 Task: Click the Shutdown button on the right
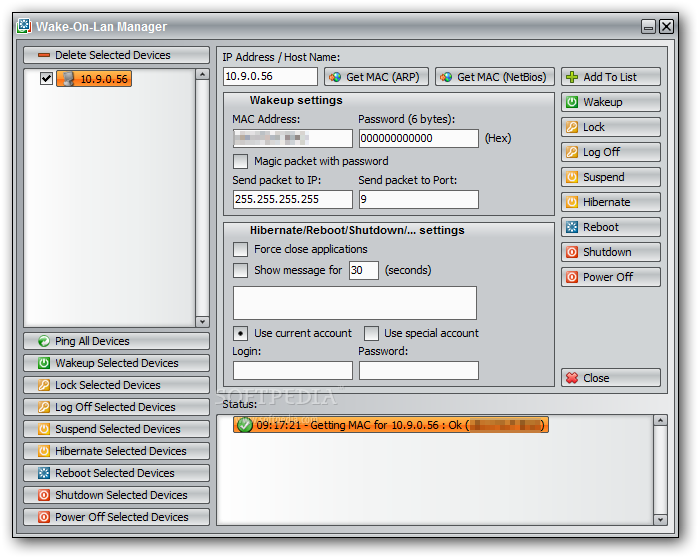[x=611, y=252]
